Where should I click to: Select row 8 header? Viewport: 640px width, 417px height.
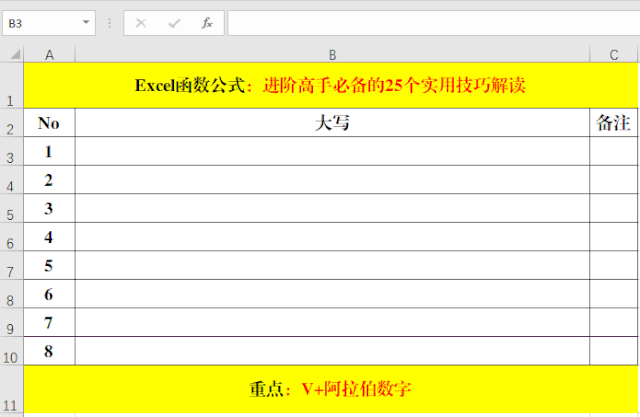tap(11, 294)
